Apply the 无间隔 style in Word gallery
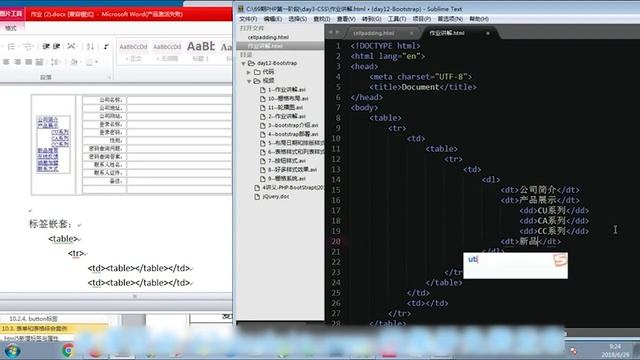640x360 pixels. (167, 52)
